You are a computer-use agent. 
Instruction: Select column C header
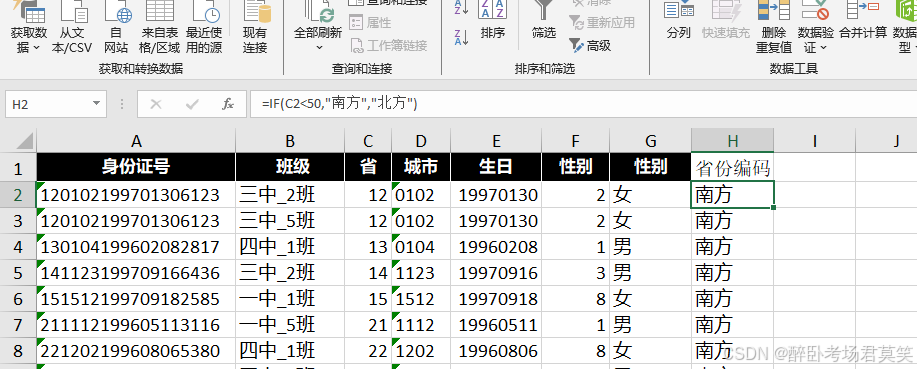pyautogui.click(x=368, y=140)
